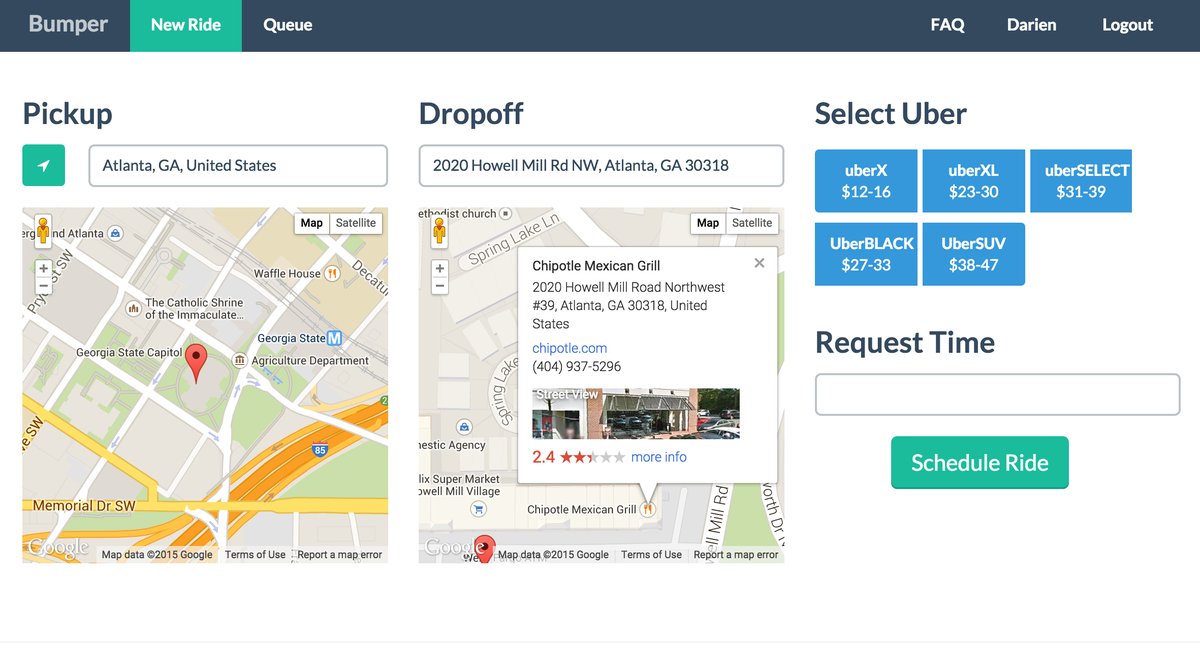Click Logout in navigation bar

click(x=1128, y=25)
